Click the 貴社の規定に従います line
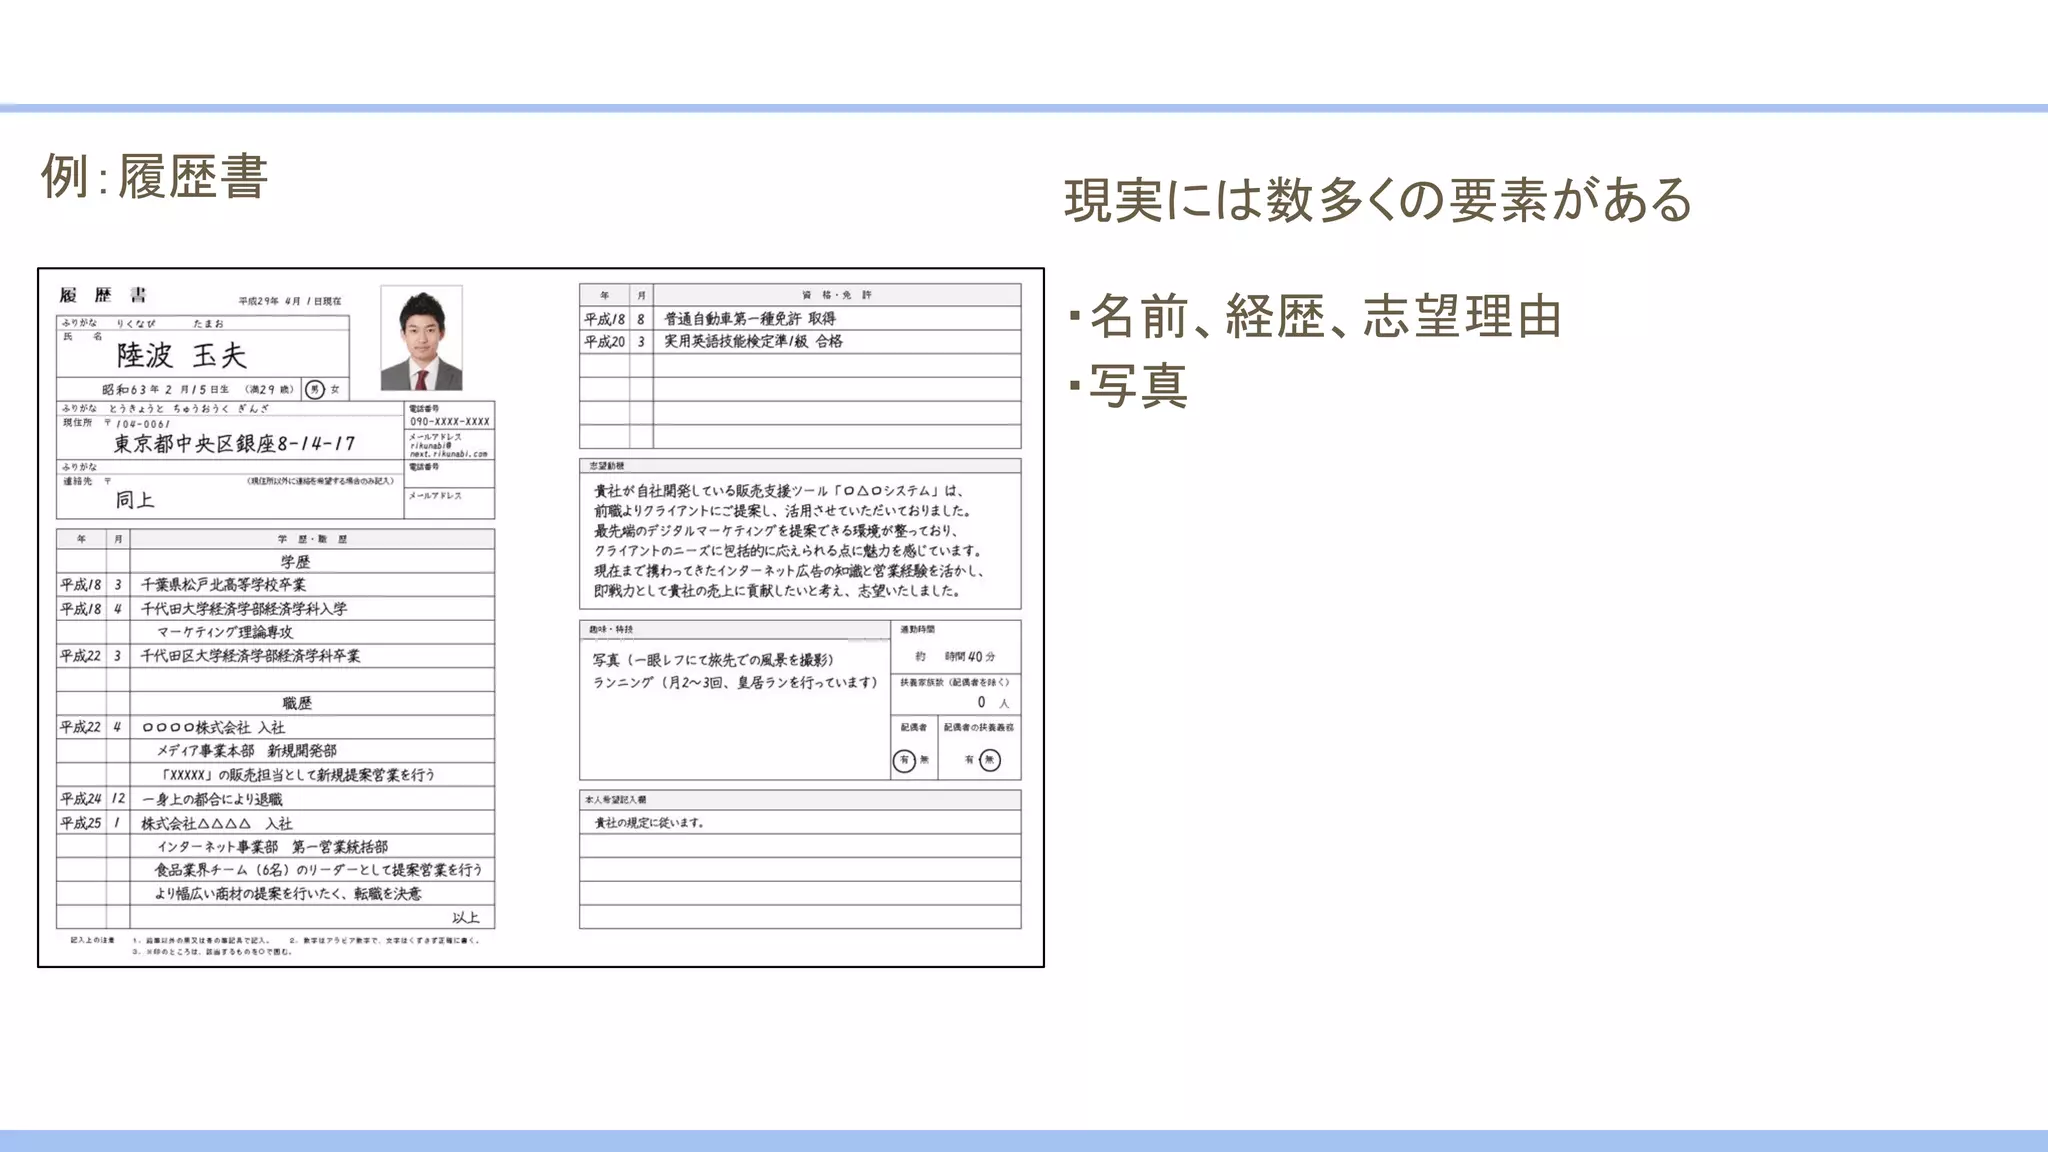Viewport: 2048px width, 1152px height. [650, 823]
